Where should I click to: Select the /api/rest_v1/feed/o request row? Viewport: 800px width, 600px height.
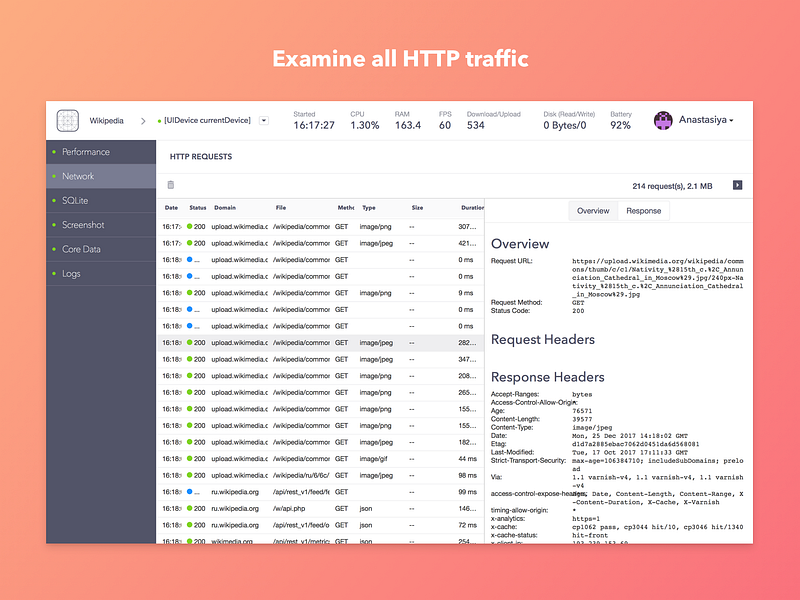click(320, 525)
